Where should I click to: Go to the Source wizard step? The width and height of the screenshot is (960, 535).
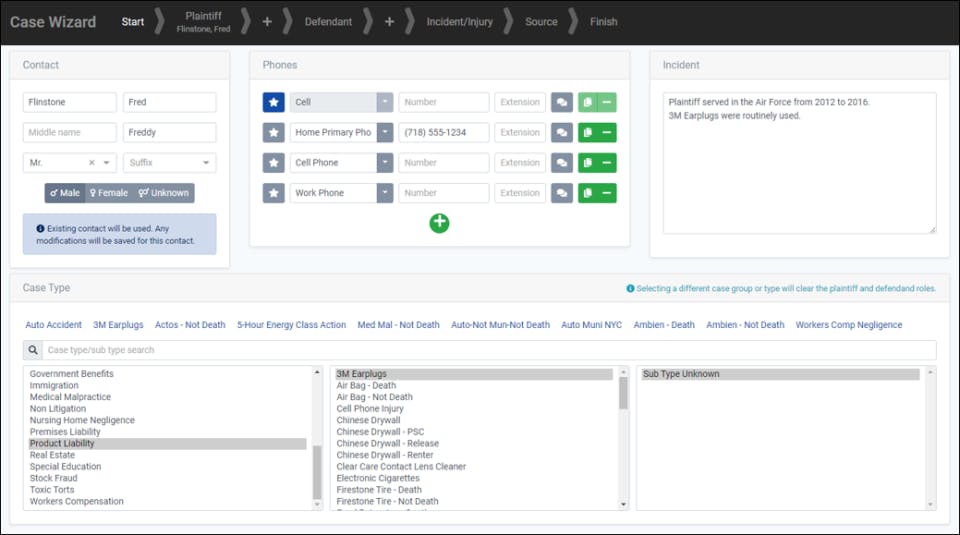[541, 21]
